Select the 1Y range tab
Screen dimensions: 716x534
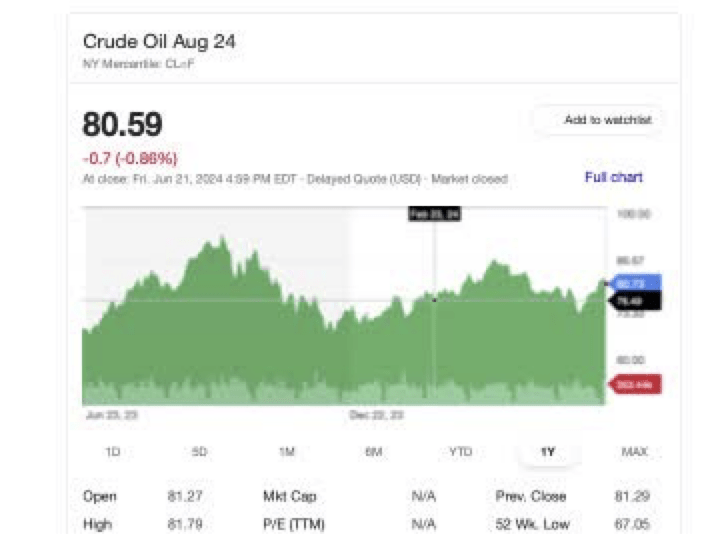click(548, 452)
